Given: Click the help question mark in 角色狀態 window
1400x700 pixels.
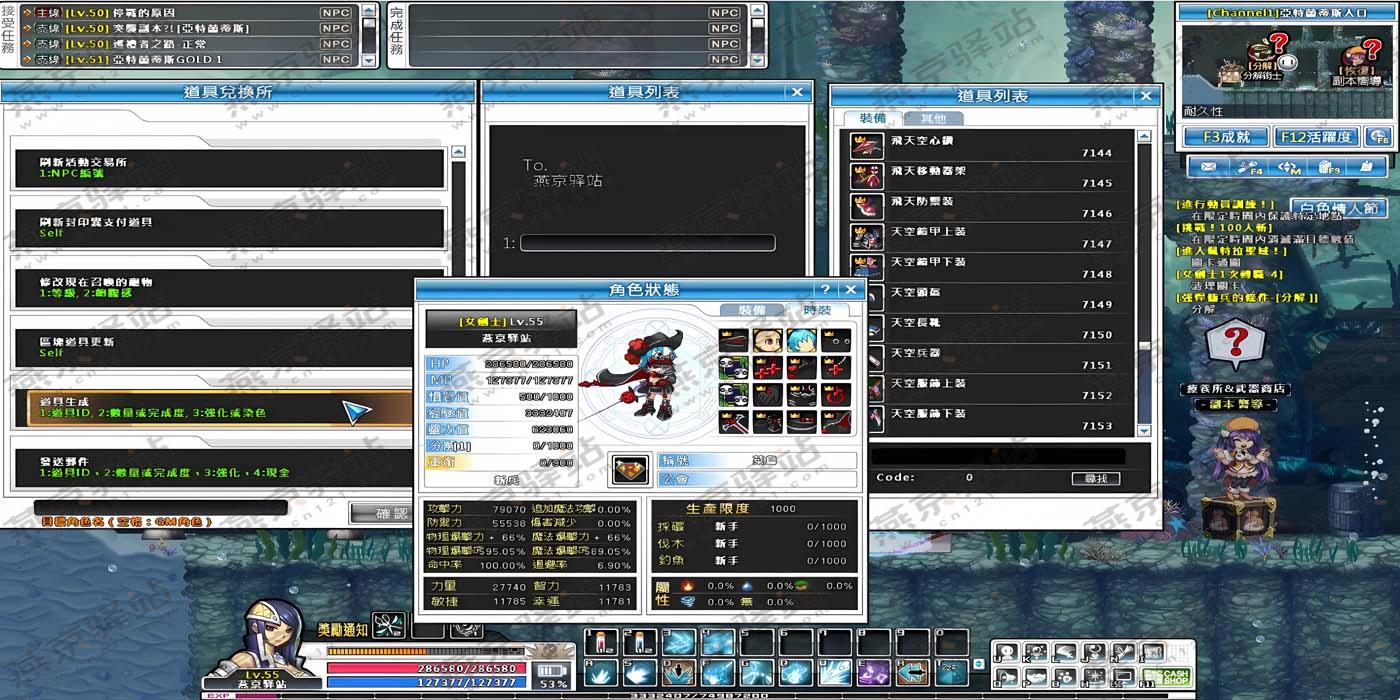Looking at the screenshot, I should pos(826,289).
